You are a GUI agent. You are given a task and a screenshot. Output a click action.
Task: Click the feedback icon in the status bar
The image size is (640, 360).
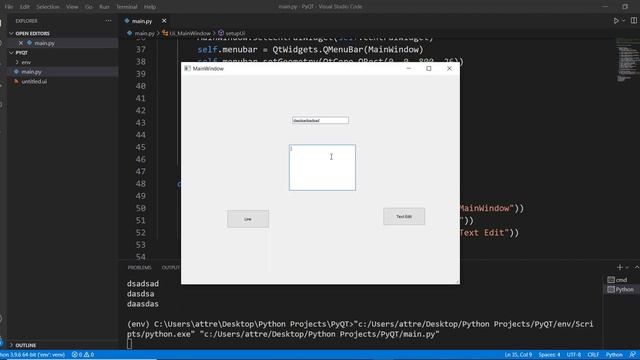point(633,355)
